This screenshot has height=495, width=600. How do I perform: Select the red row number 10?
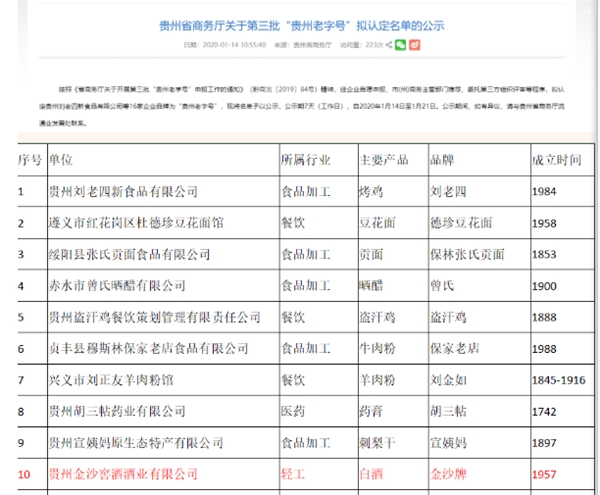[x=32, y=474]
